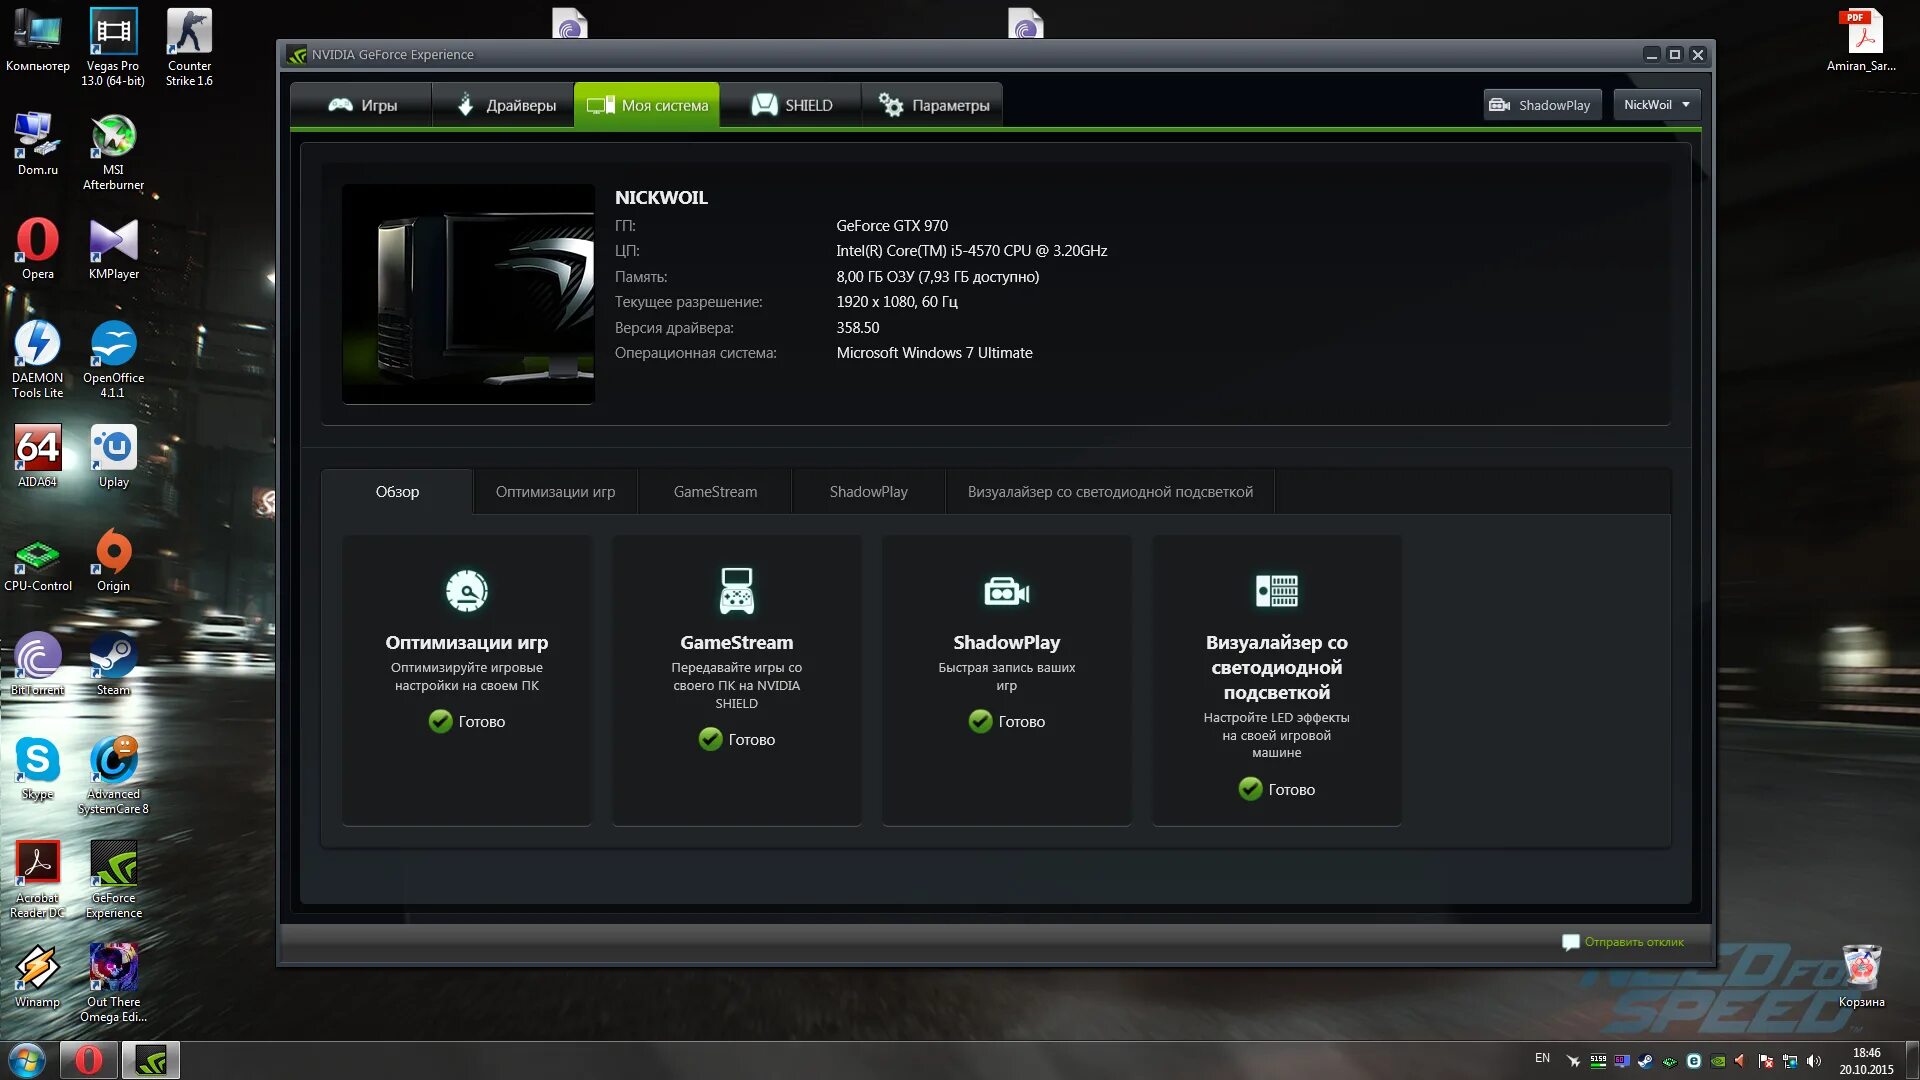Maximize the GeForce Experience window
The height and width of the screenshot is (1080, 1920).
[1675, 55]
